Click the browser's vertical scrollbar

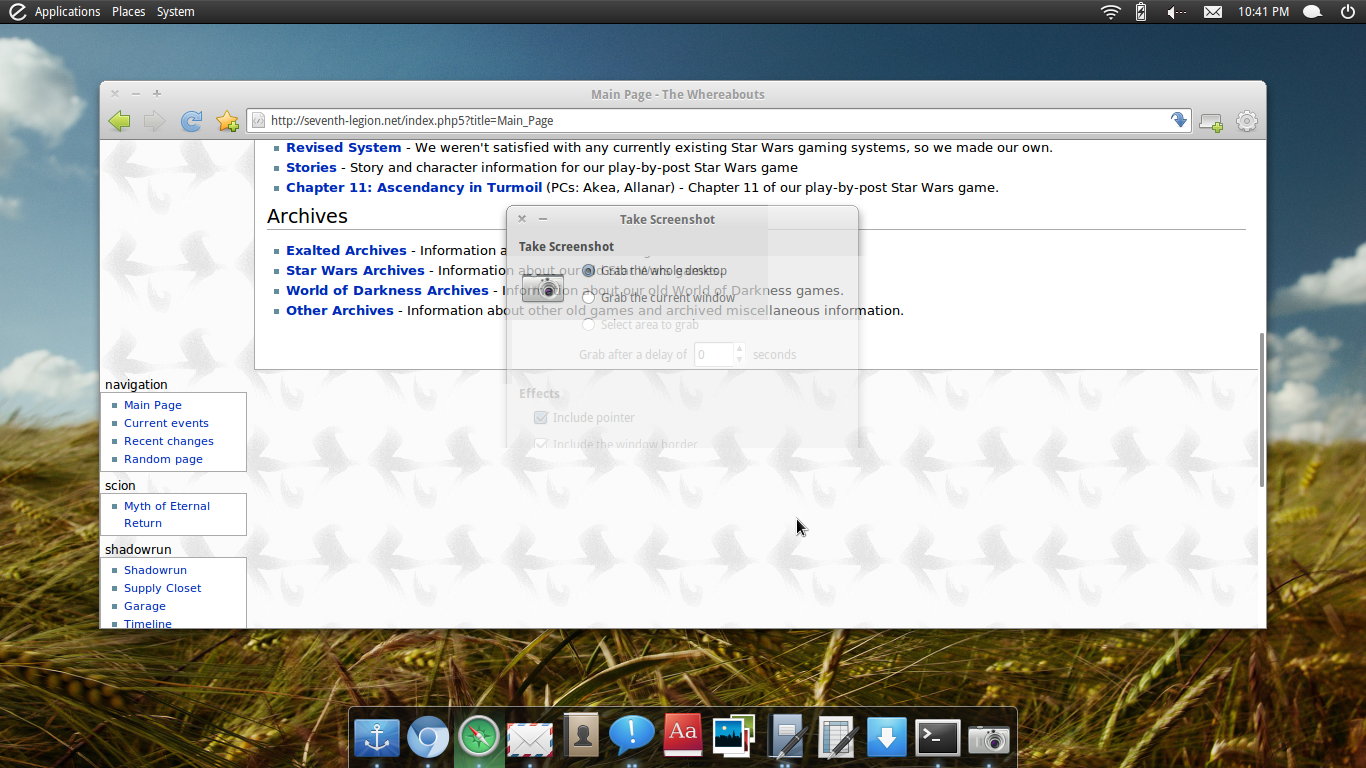point(1261,410)
